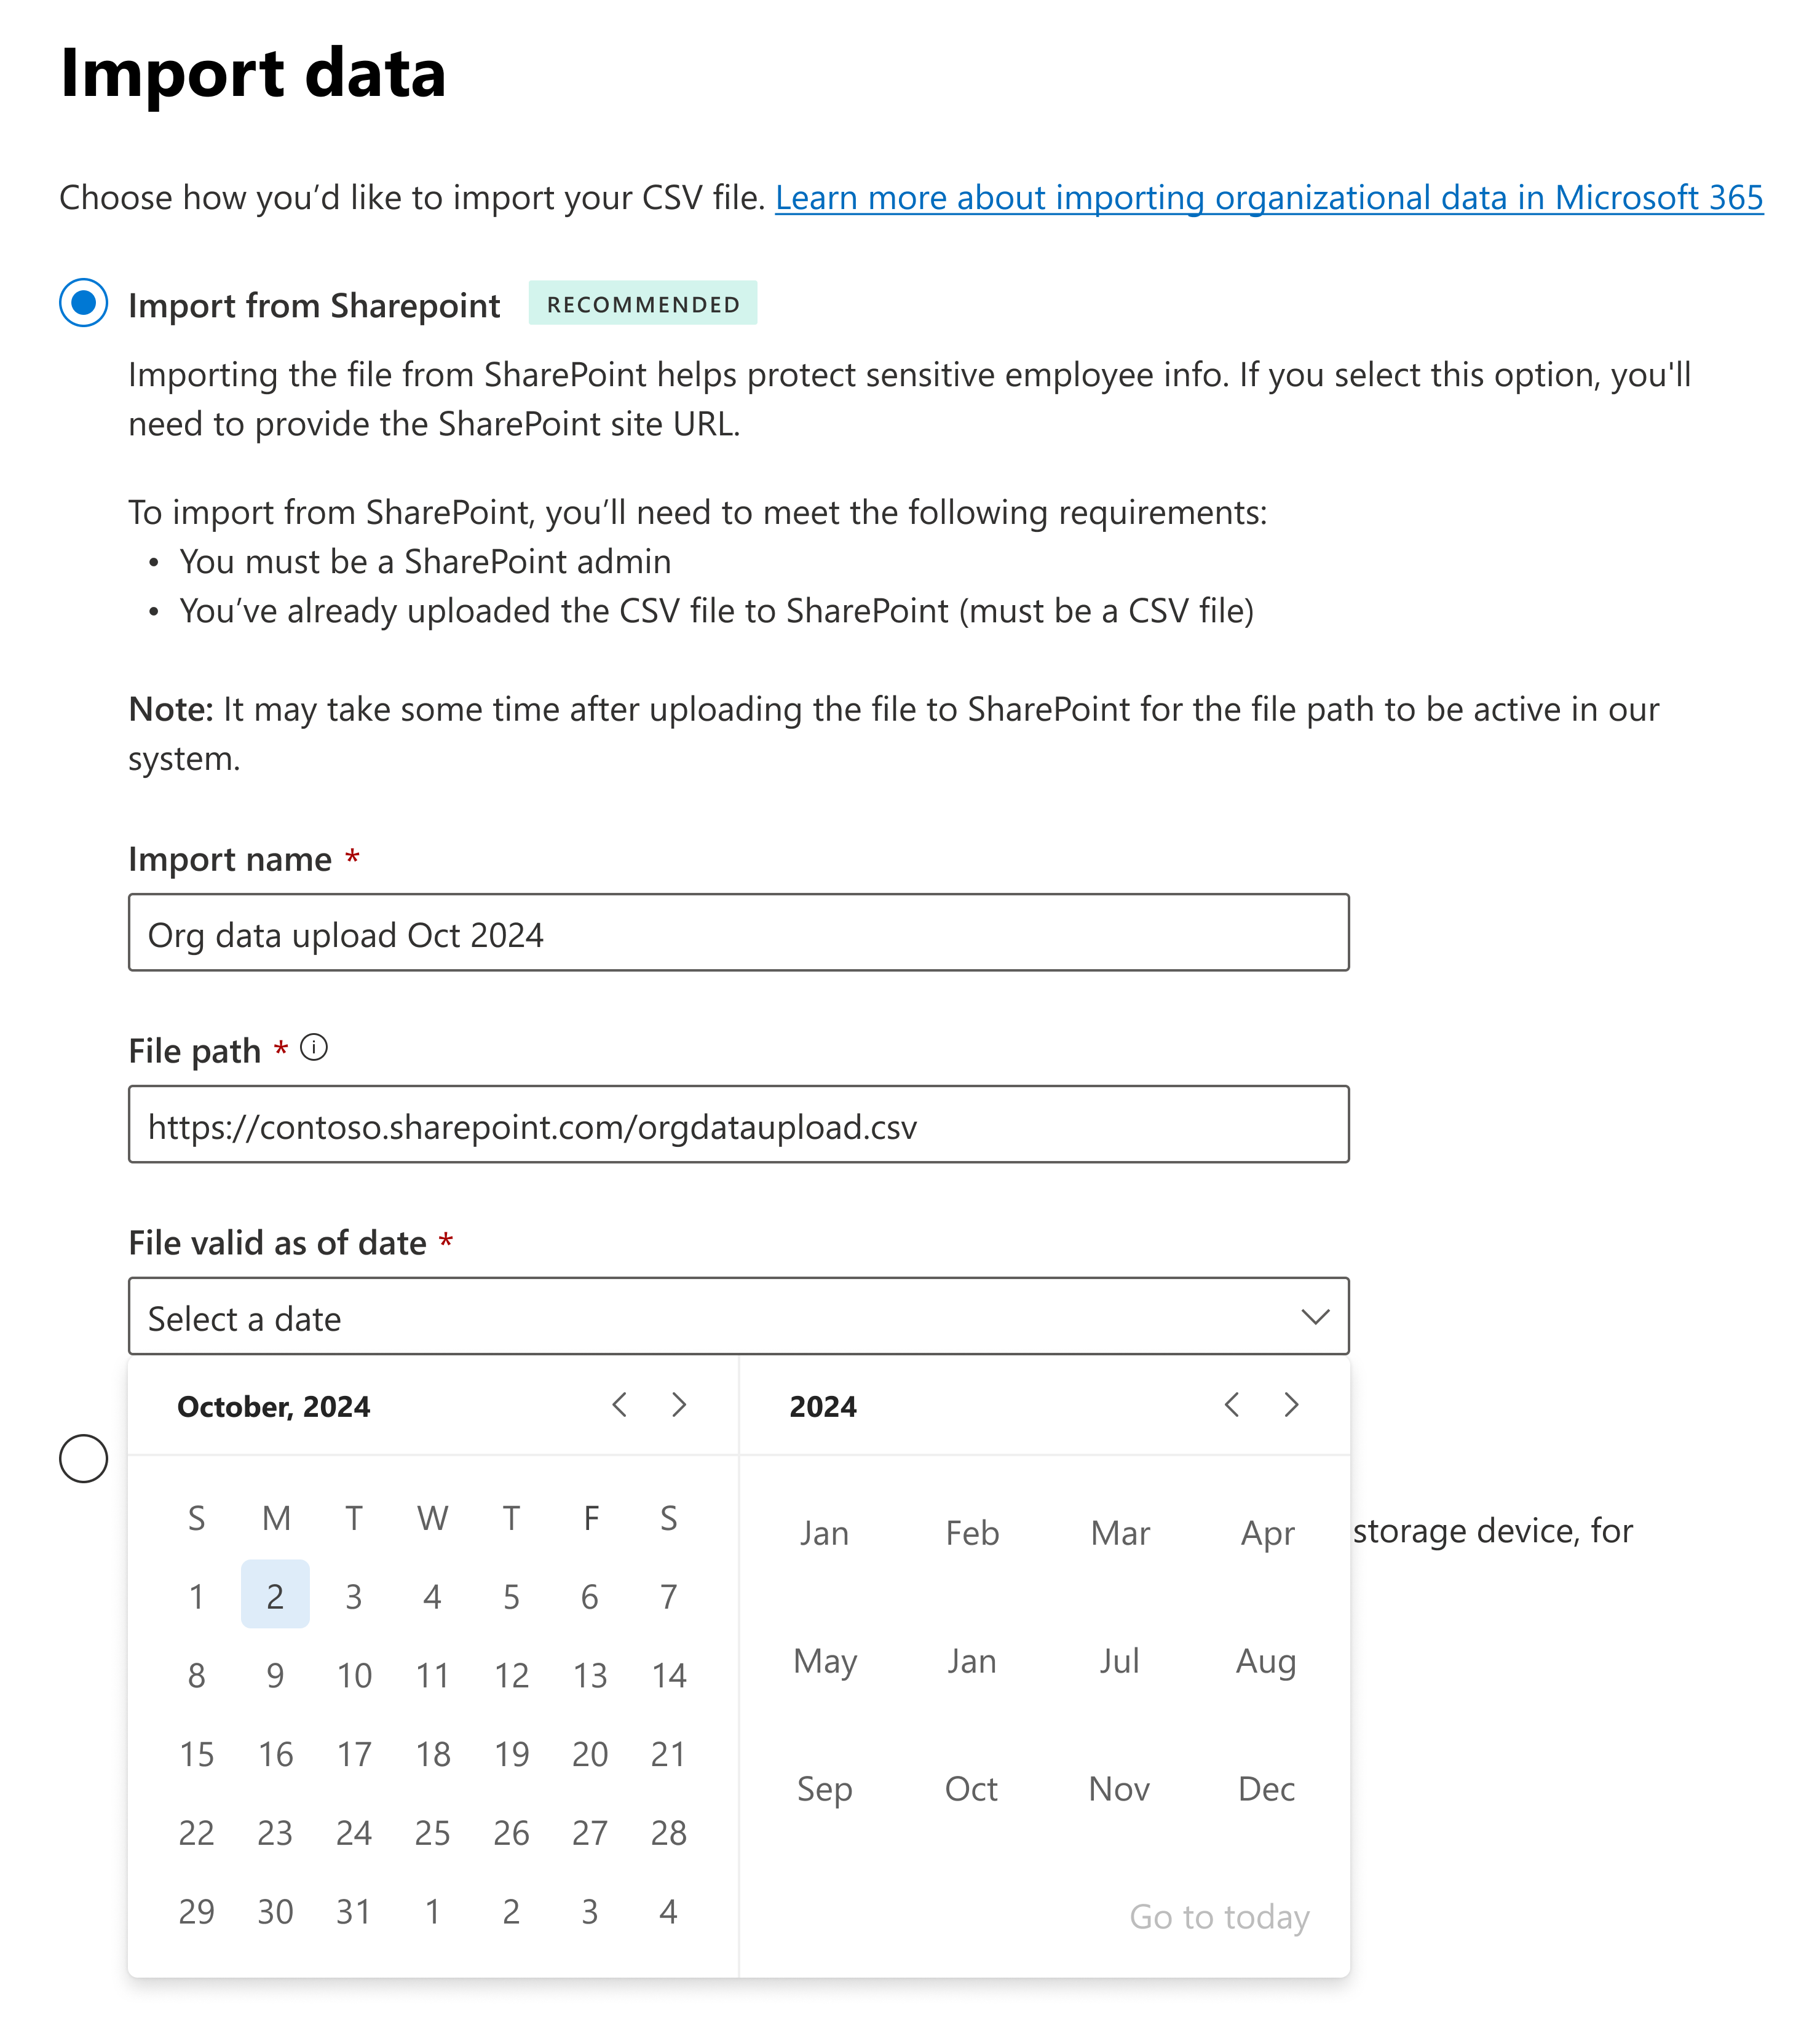Go to the previous month in the calendar
Image resolution: width=1820 pixels, height=2025 pixels.
pyautogui.click(x=621, y=1405)
